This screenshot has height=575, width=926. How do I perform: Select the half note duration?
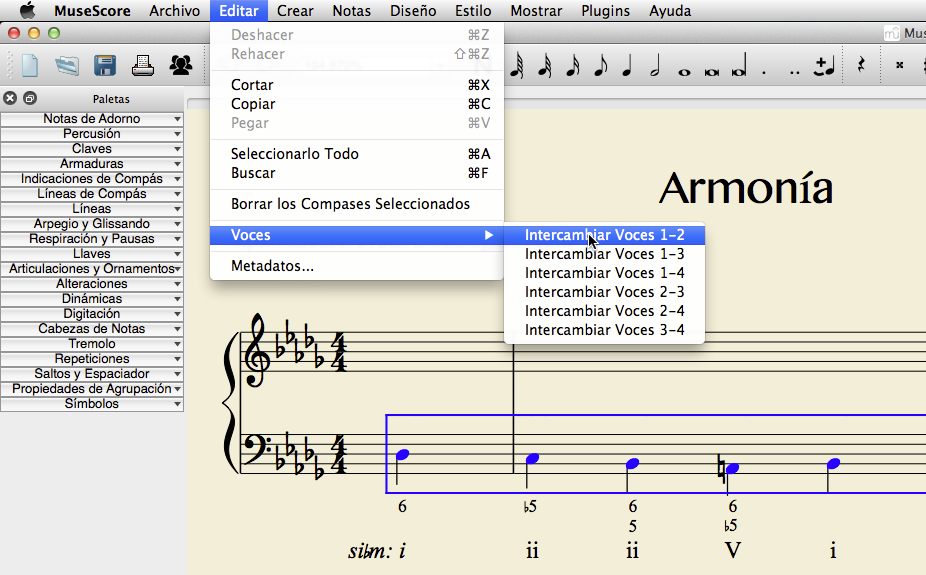click(x=655, y=65)
